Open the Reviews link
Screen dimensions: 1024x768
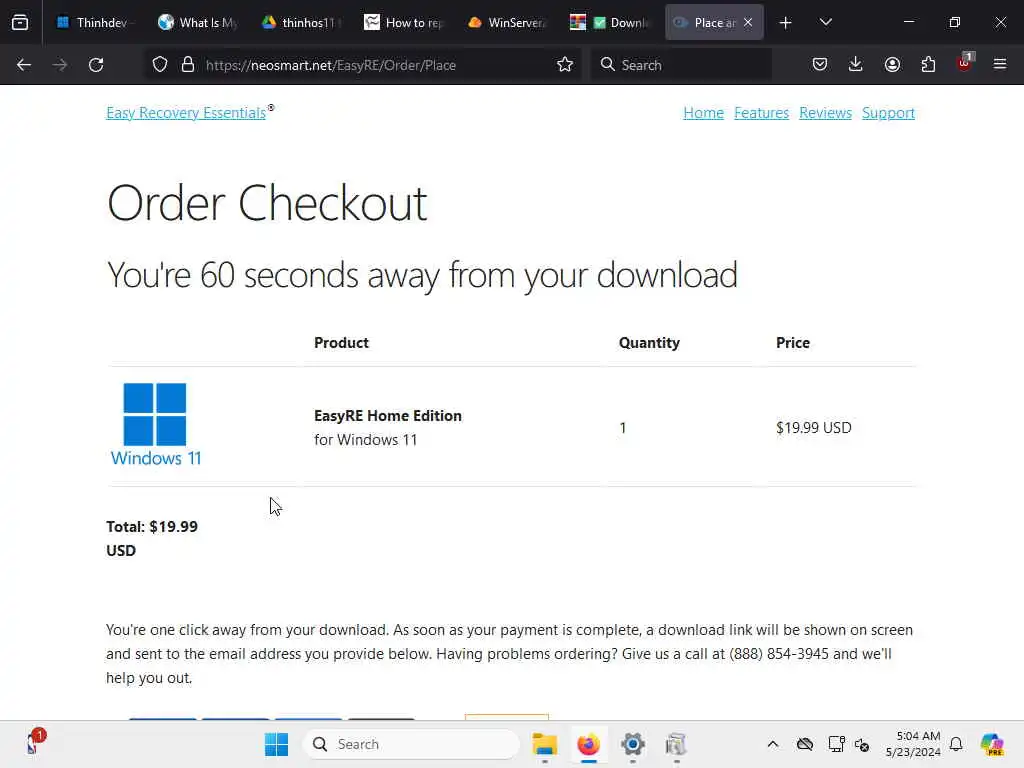(825, 113)
